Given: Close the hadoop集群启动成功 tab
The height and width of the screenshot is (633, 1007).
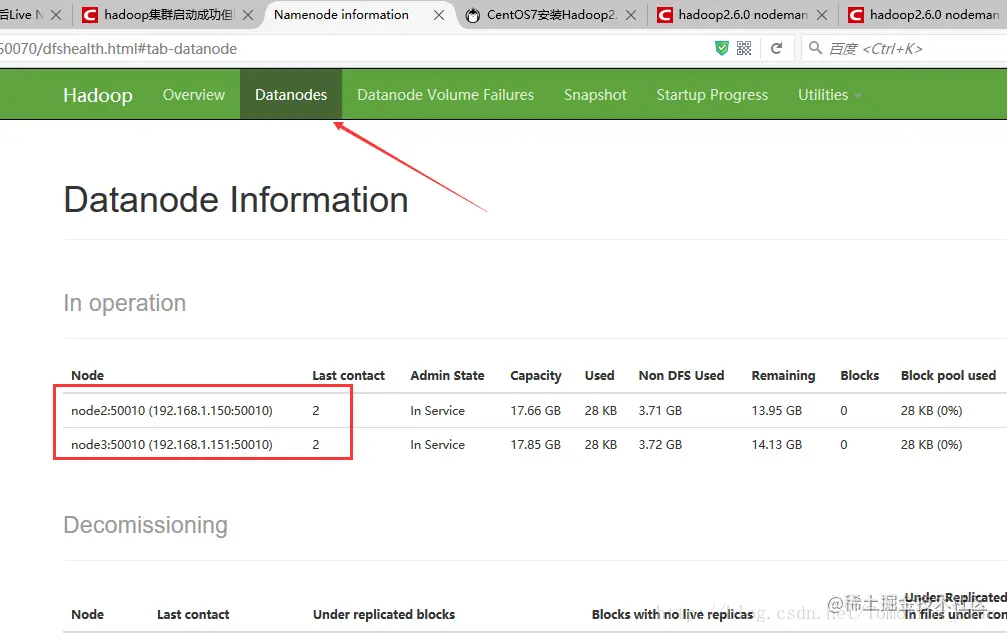Looking at the screenshot, I should pos(248,15).
